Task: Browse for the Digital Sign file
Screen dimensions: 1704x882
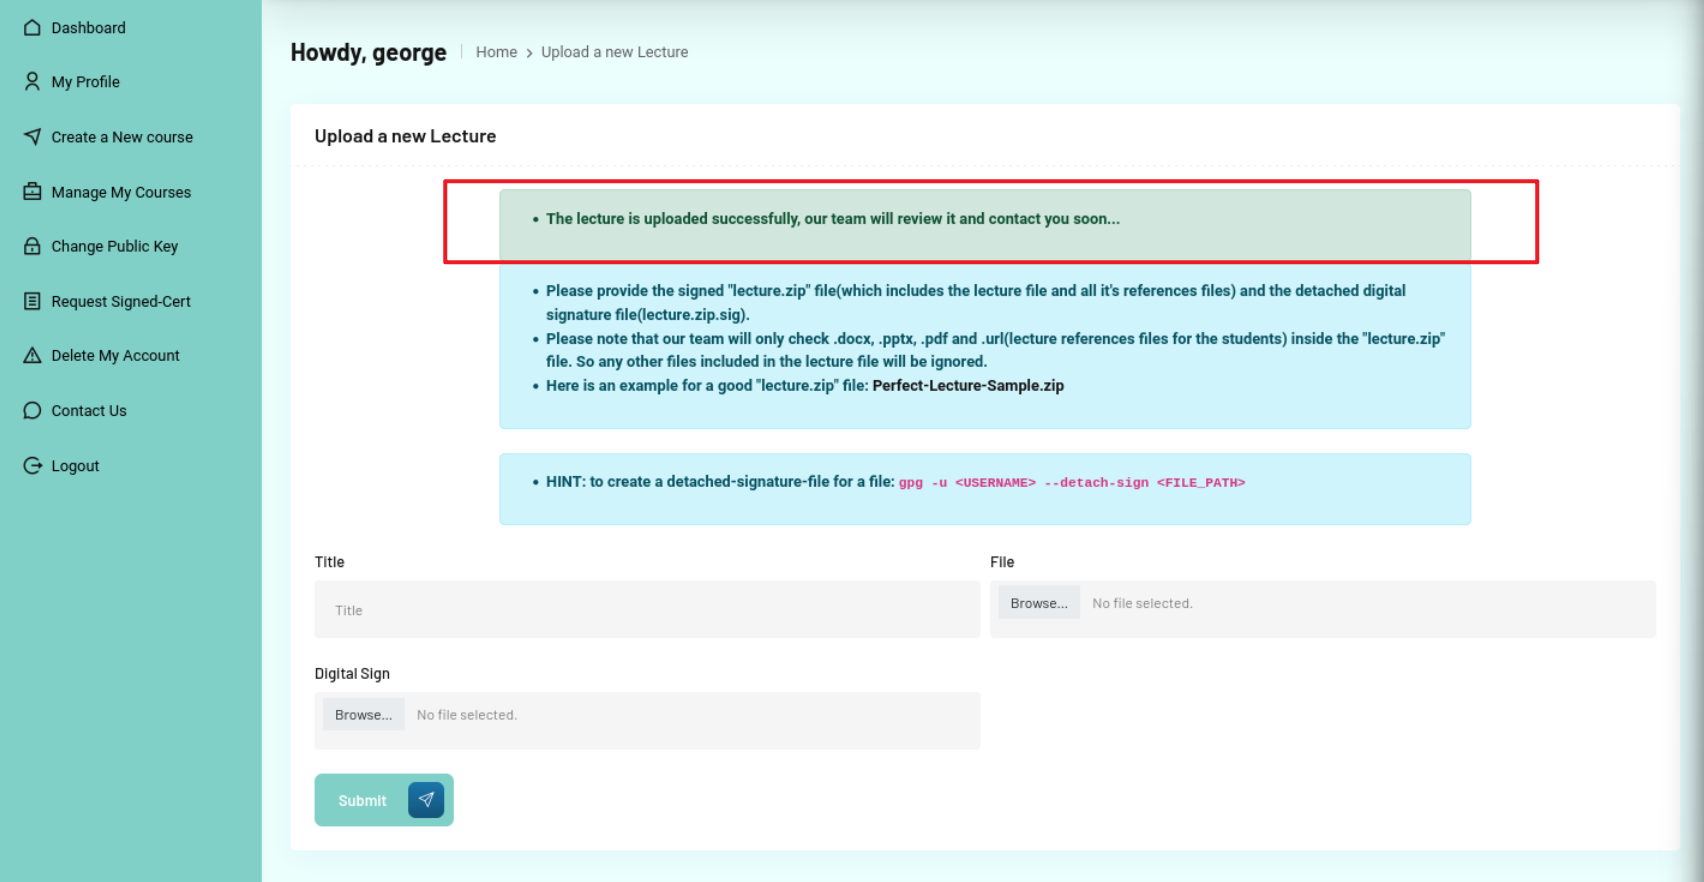Action: pyautogui.click(x=363, y=715)
